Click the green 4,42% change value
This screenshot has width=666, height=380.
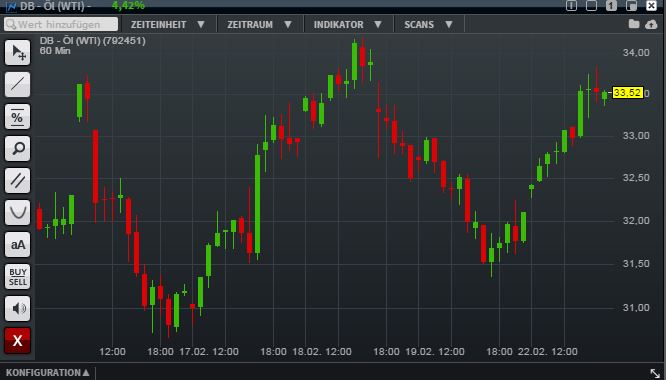click(x=128, y=6)
